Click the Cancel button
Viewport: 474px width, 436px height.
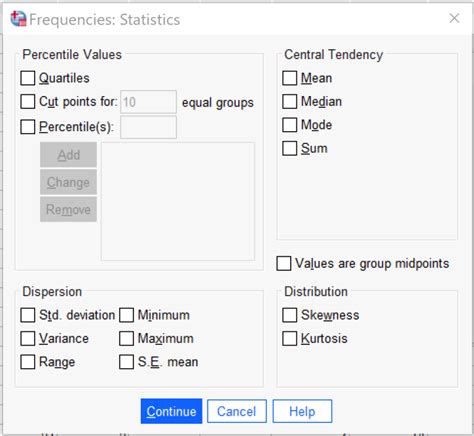[x=237, y=411]
